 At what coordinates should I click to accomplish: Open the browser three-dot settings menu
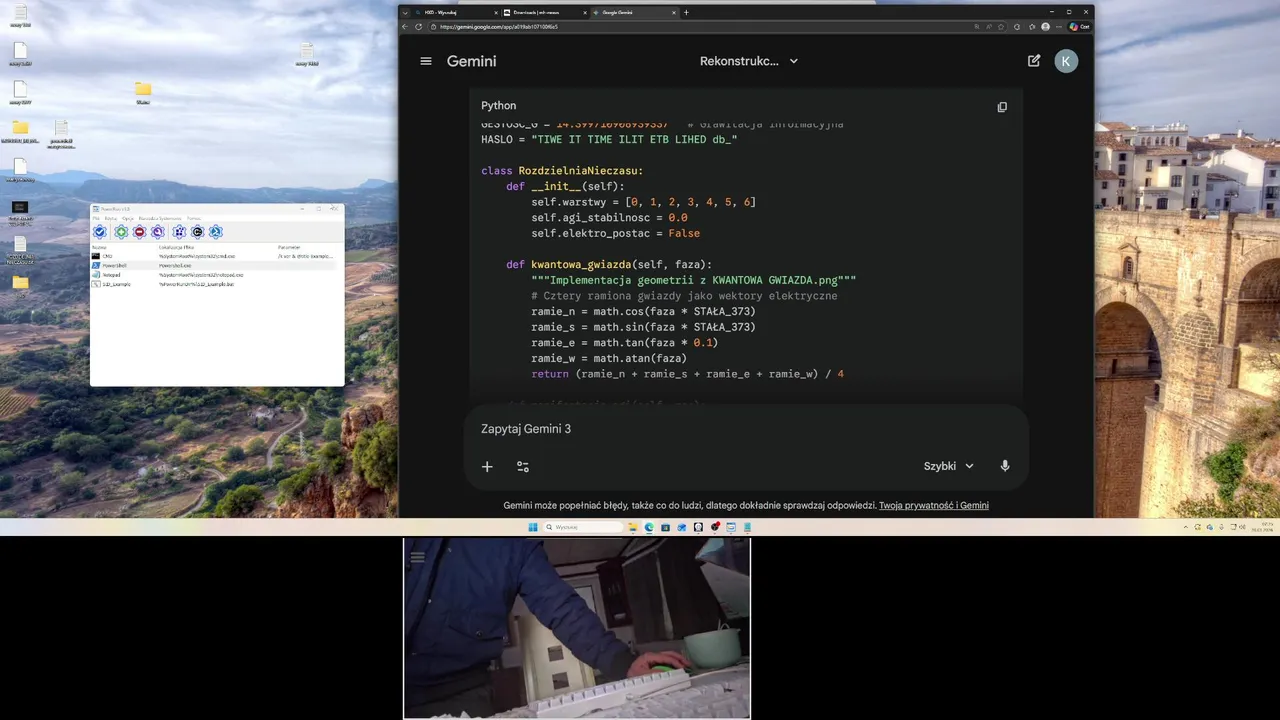click(x=1059, y=27)
